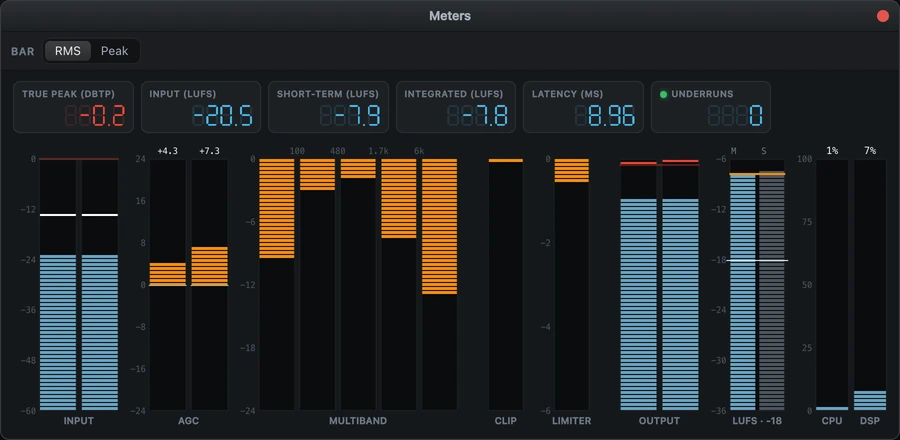The height and width of the screenshot is (440, 900).
Task: Click the LIMITER meter label
Action: (572, 421)
